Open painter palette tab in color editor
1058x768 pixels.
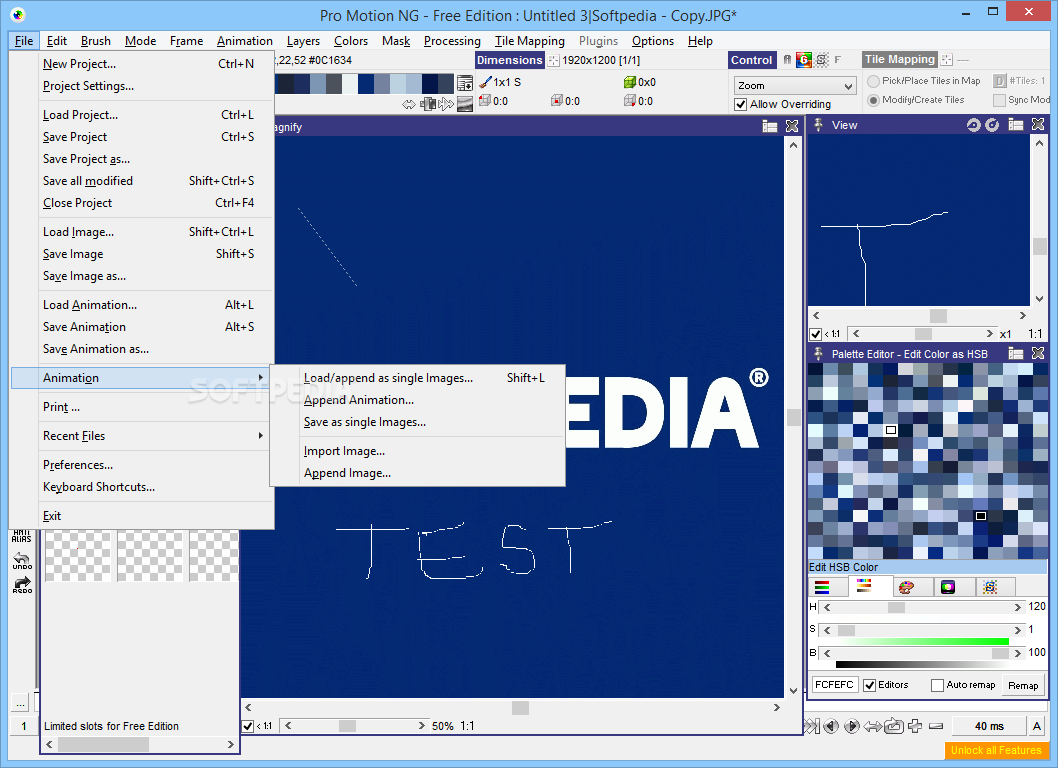pos(906,586)
